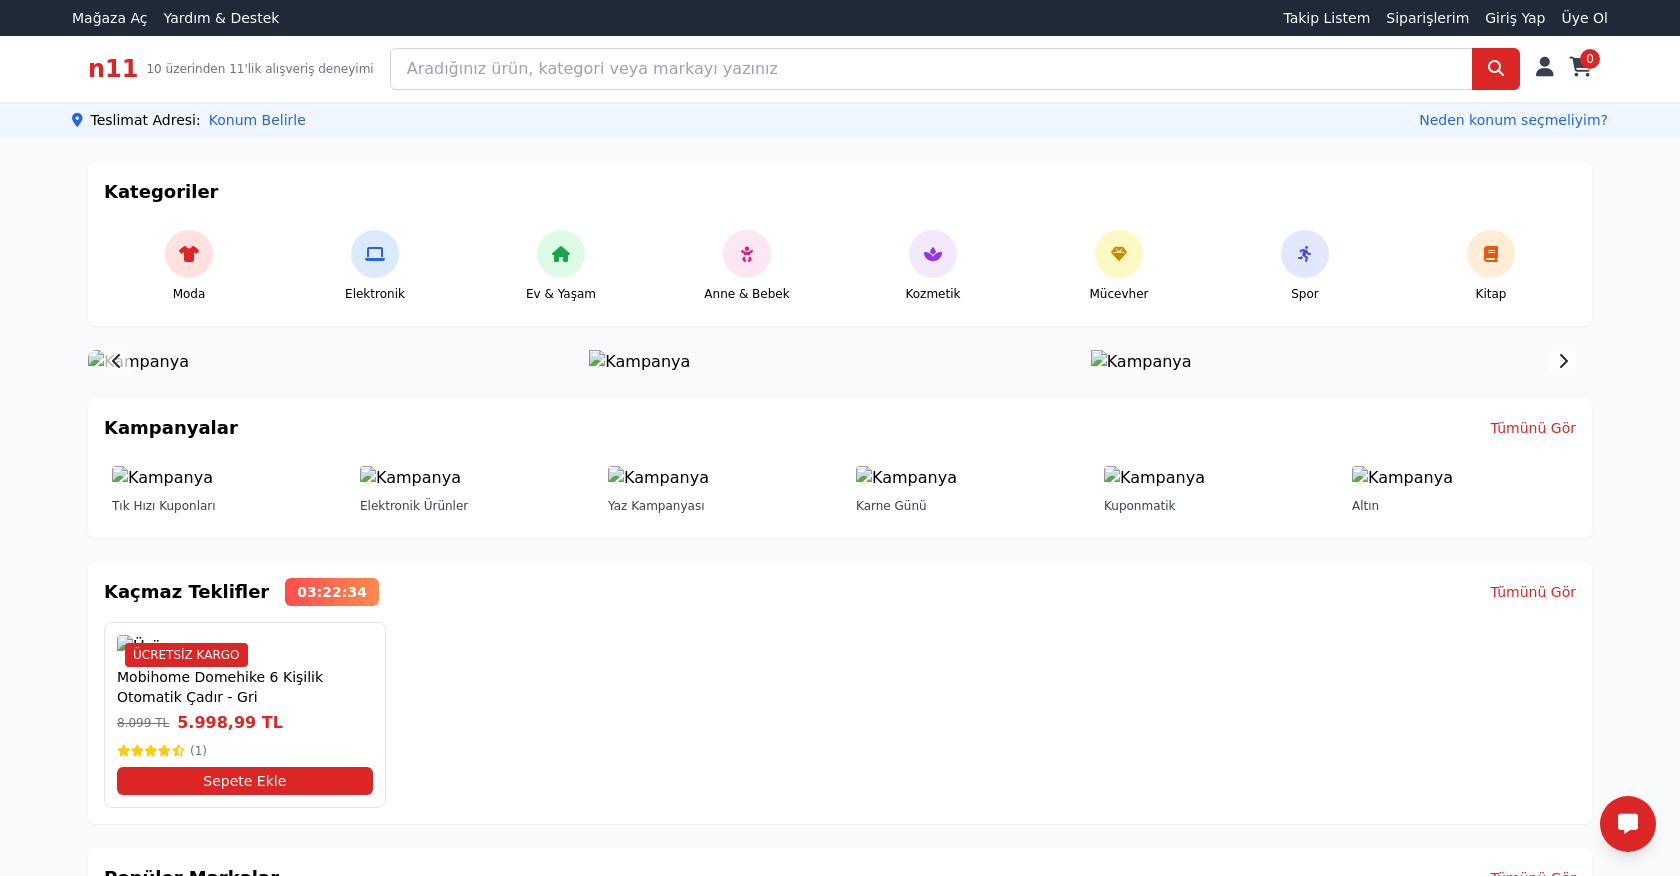Select the Elektronik laptop icon
Viewport: 1680px width, 876px height.
click(x=375, y=254)
